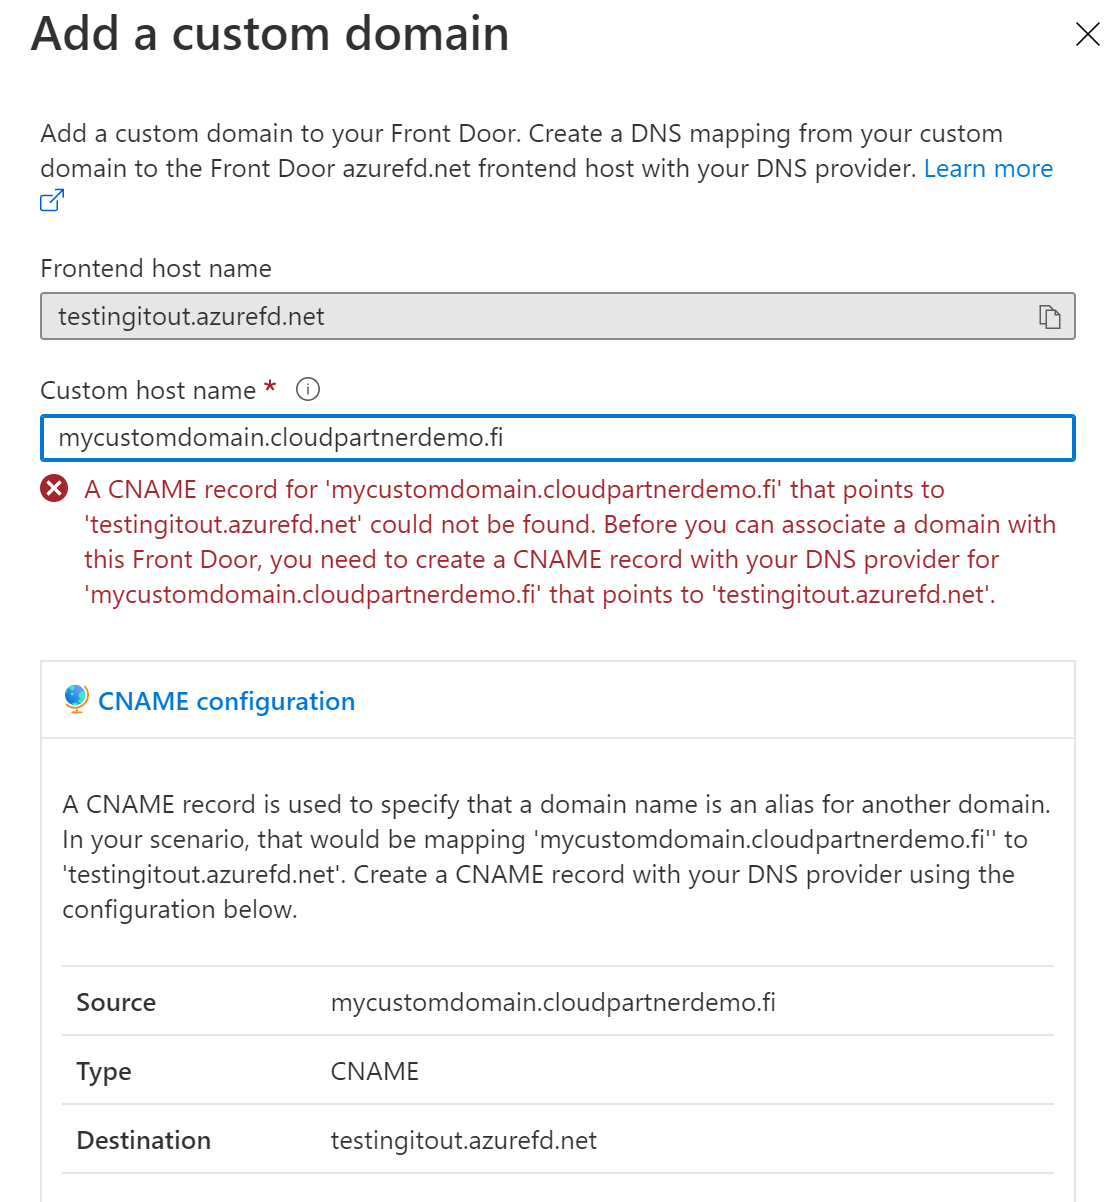The image size is (1114, 1202).
Task: Open the external link icon after Learn more
Action: click(x=52, y=201)
